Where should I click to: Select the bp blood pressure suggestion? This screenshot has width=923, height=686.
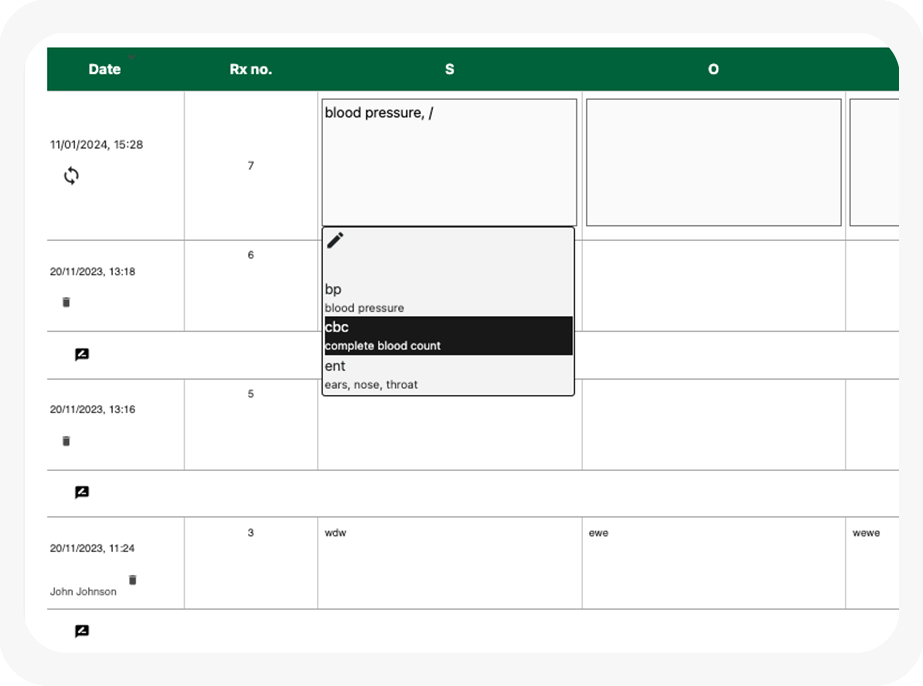(x=448, y=298)
